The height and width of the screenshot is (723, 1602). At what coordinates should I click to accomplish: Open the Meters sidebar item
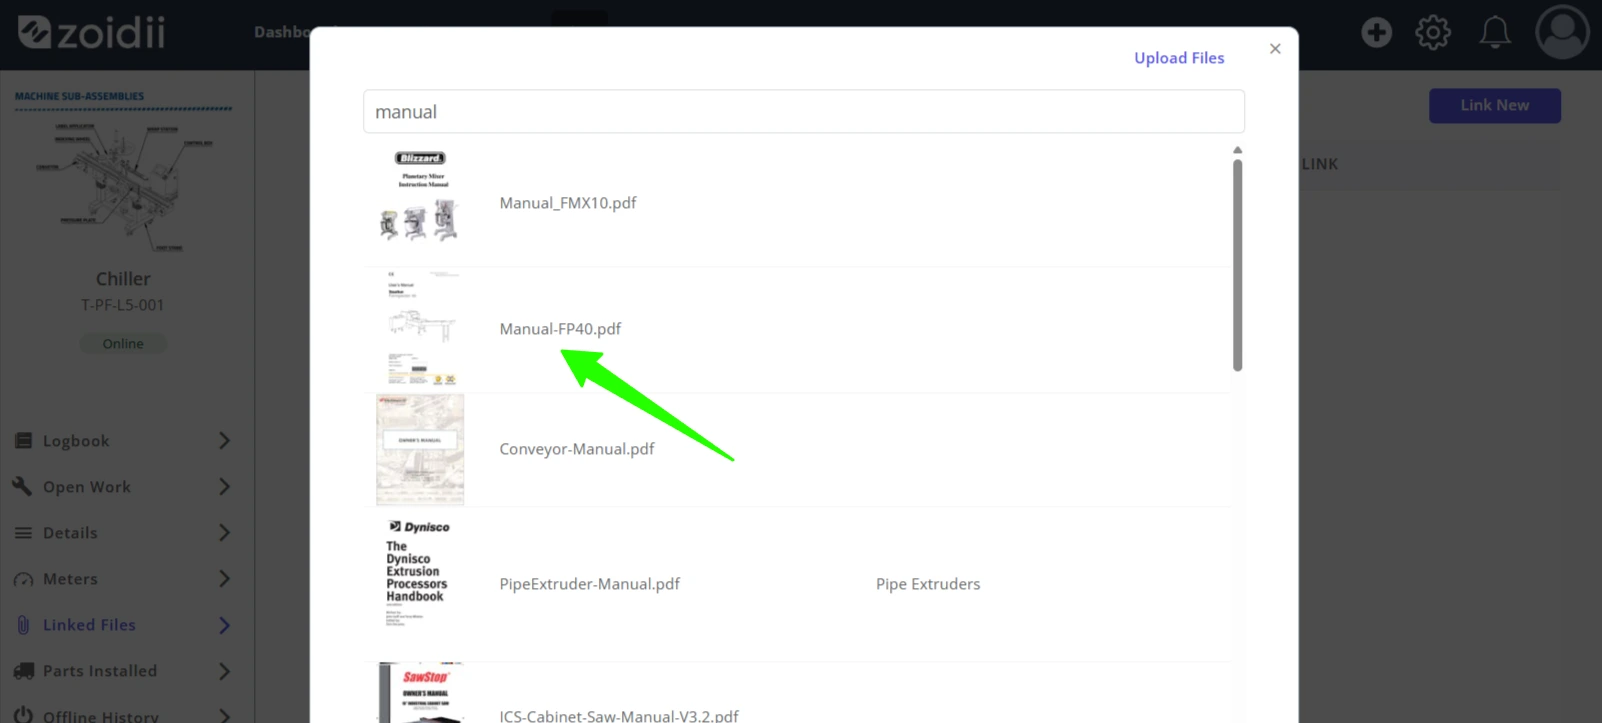[123, 579]
